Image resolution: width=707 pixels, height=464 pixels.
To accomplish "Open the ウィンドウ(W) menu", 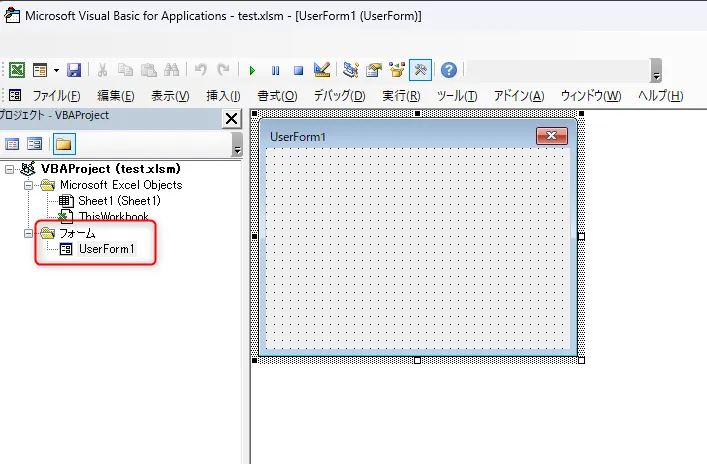I will tap(591, 96).
